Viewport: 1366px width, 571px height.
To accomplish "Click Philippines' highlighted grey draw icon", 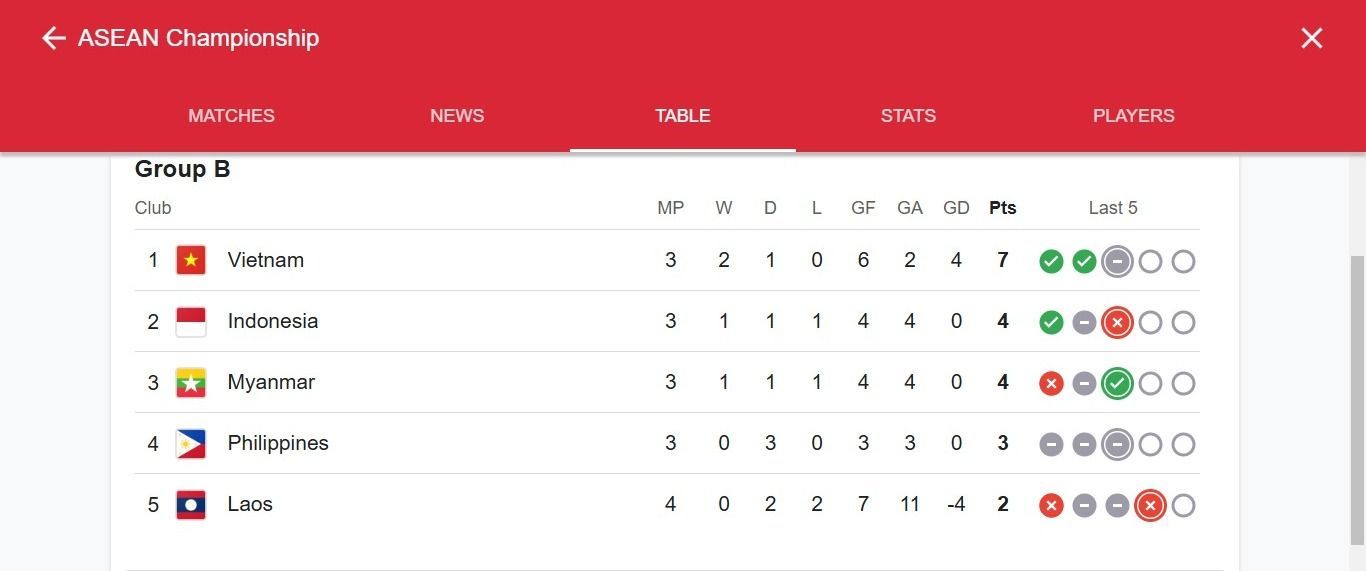I will [1117, 444].
